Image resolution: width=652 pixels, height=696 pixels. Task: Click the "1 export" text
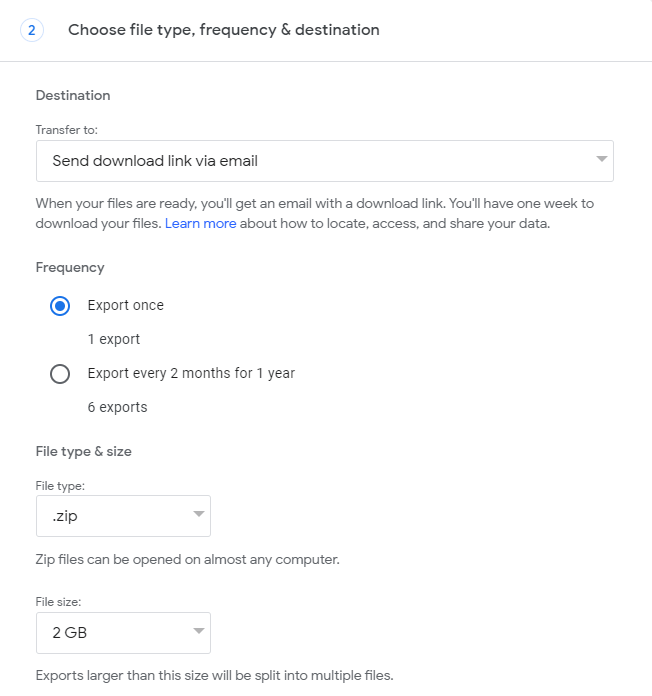tap(114, 339)
